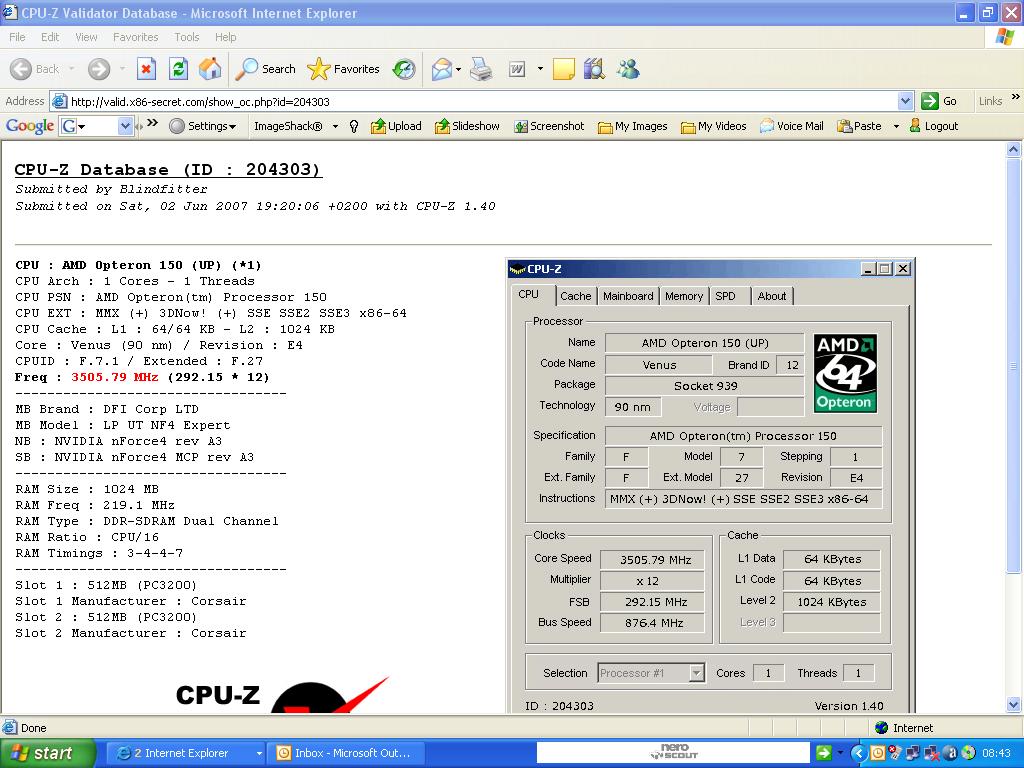Select the Memory tab in CPU-Z image
Screen dimensions: 1024x768
(x=684, y=296)
